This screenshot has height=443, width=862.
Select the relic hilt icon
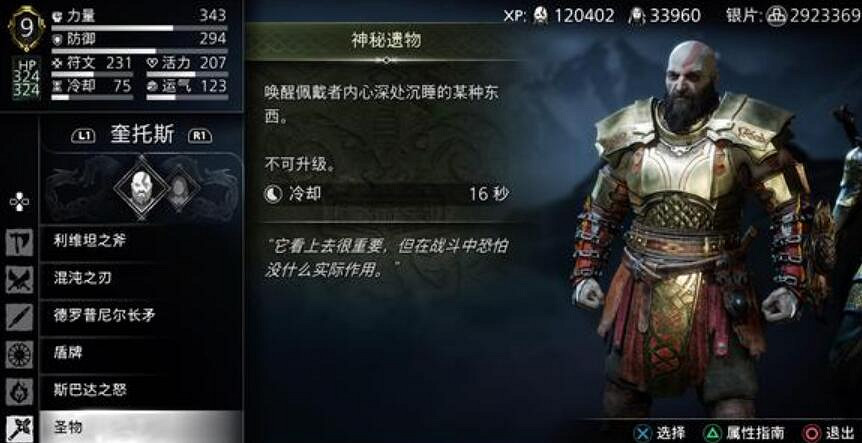pos(20,429)
